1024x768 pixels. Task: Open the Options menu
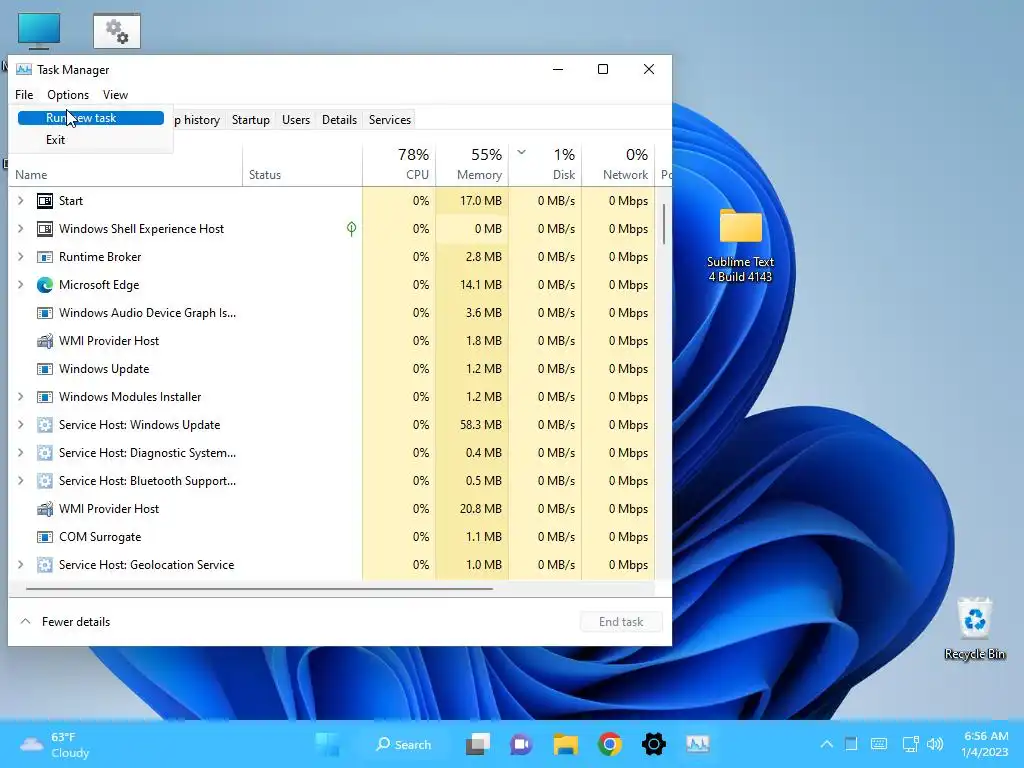click(68, 95)
